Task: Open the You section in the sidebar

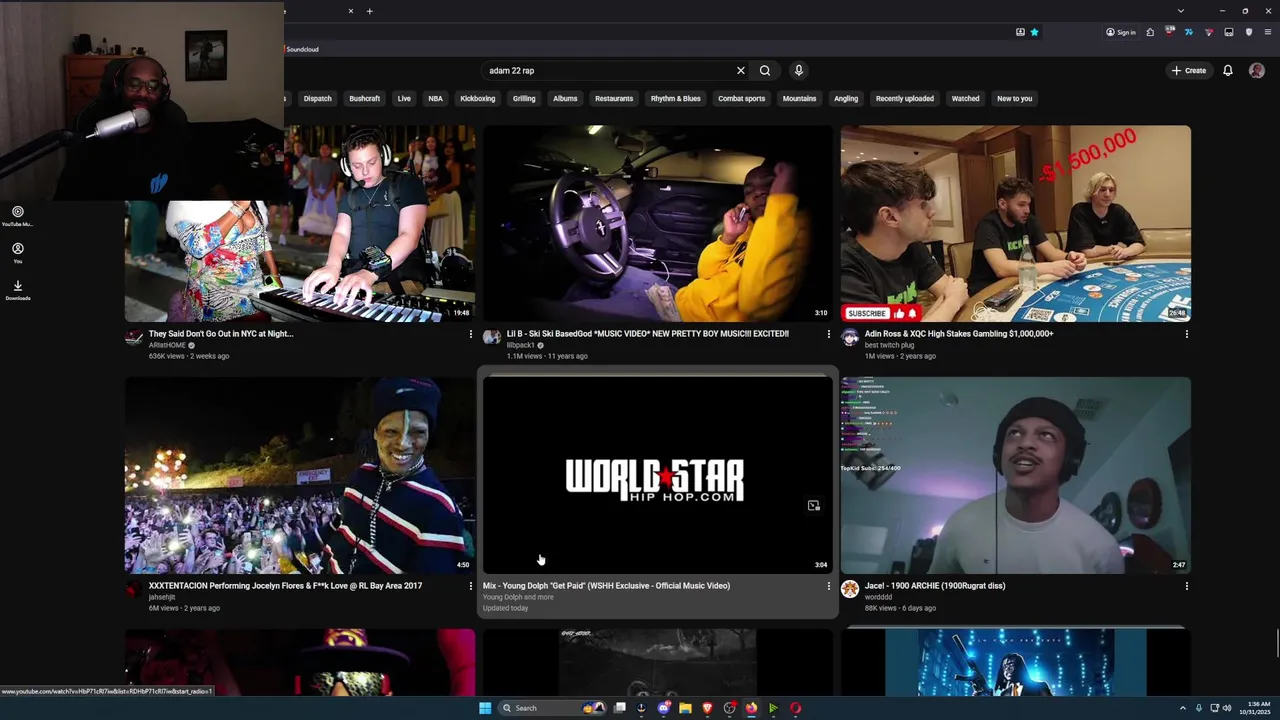Action: point(18,253)
